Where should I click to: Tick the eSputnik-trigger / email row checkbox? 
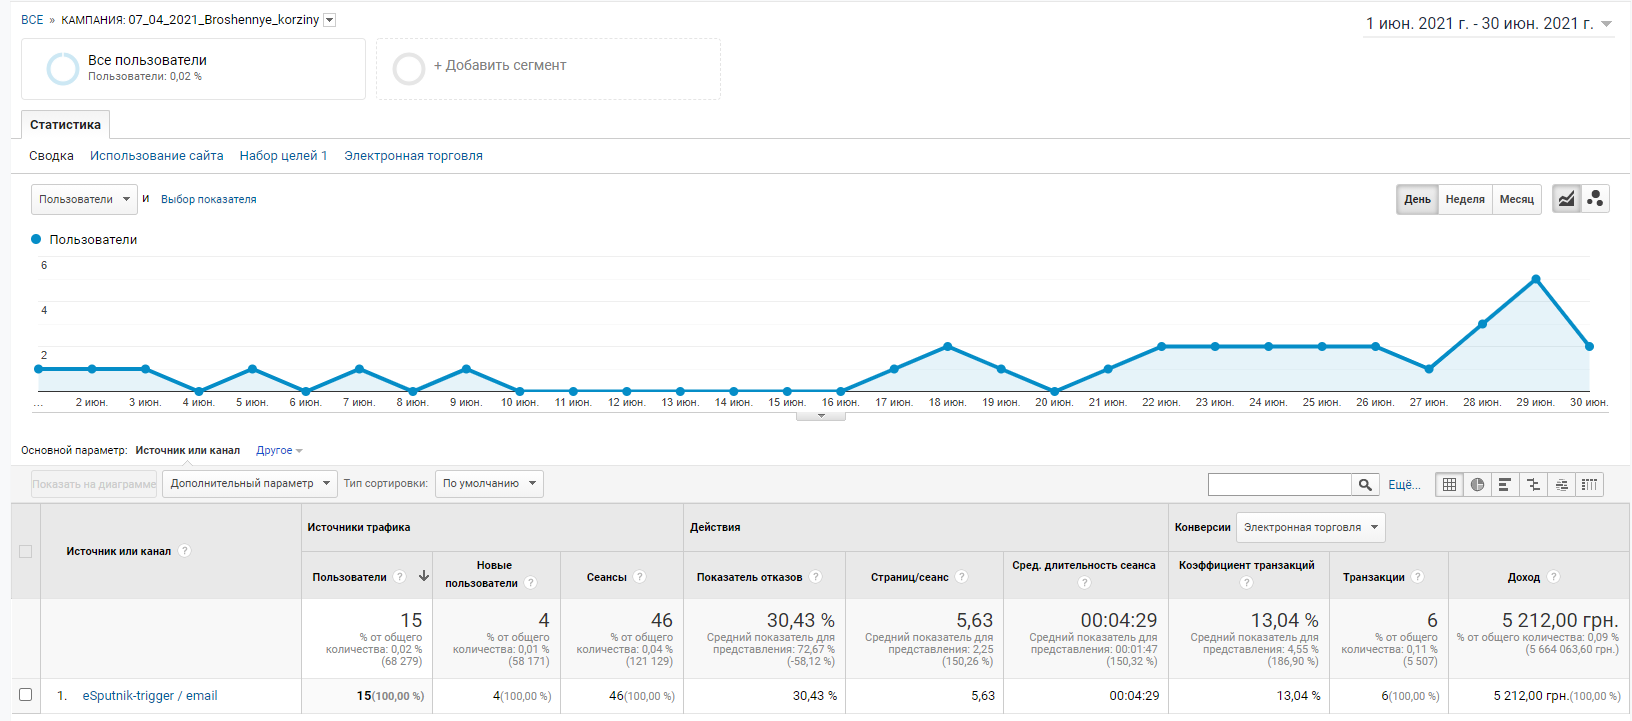click(26, 695)
